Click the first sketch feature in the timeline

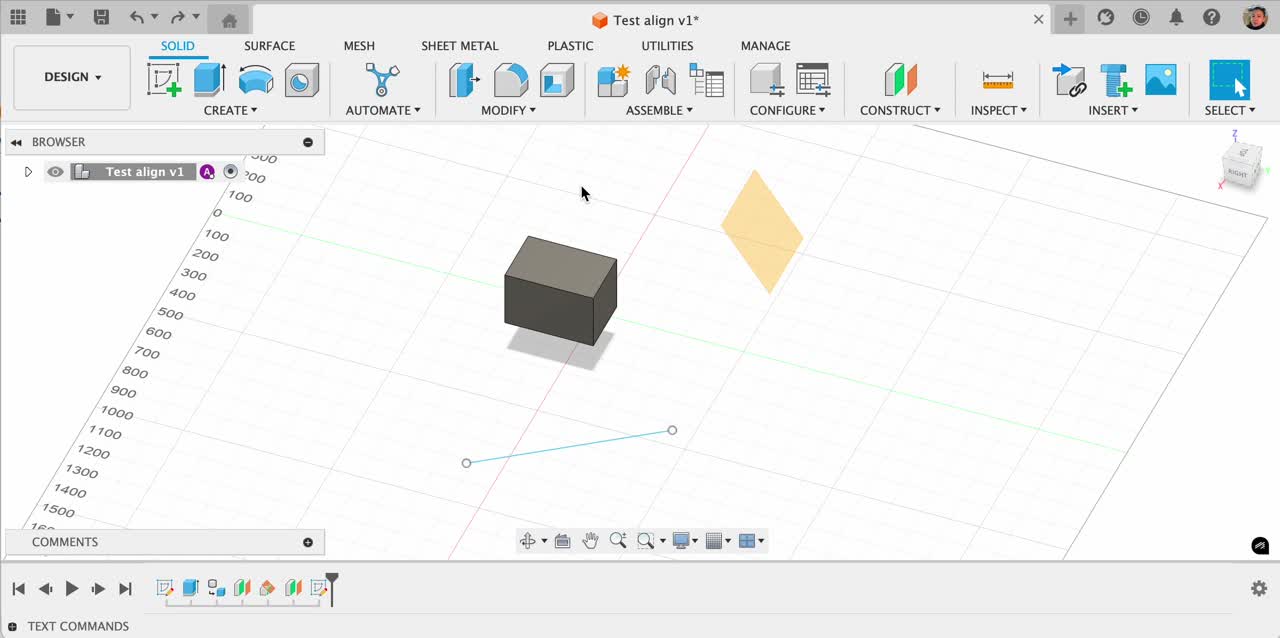pos(166,588)
